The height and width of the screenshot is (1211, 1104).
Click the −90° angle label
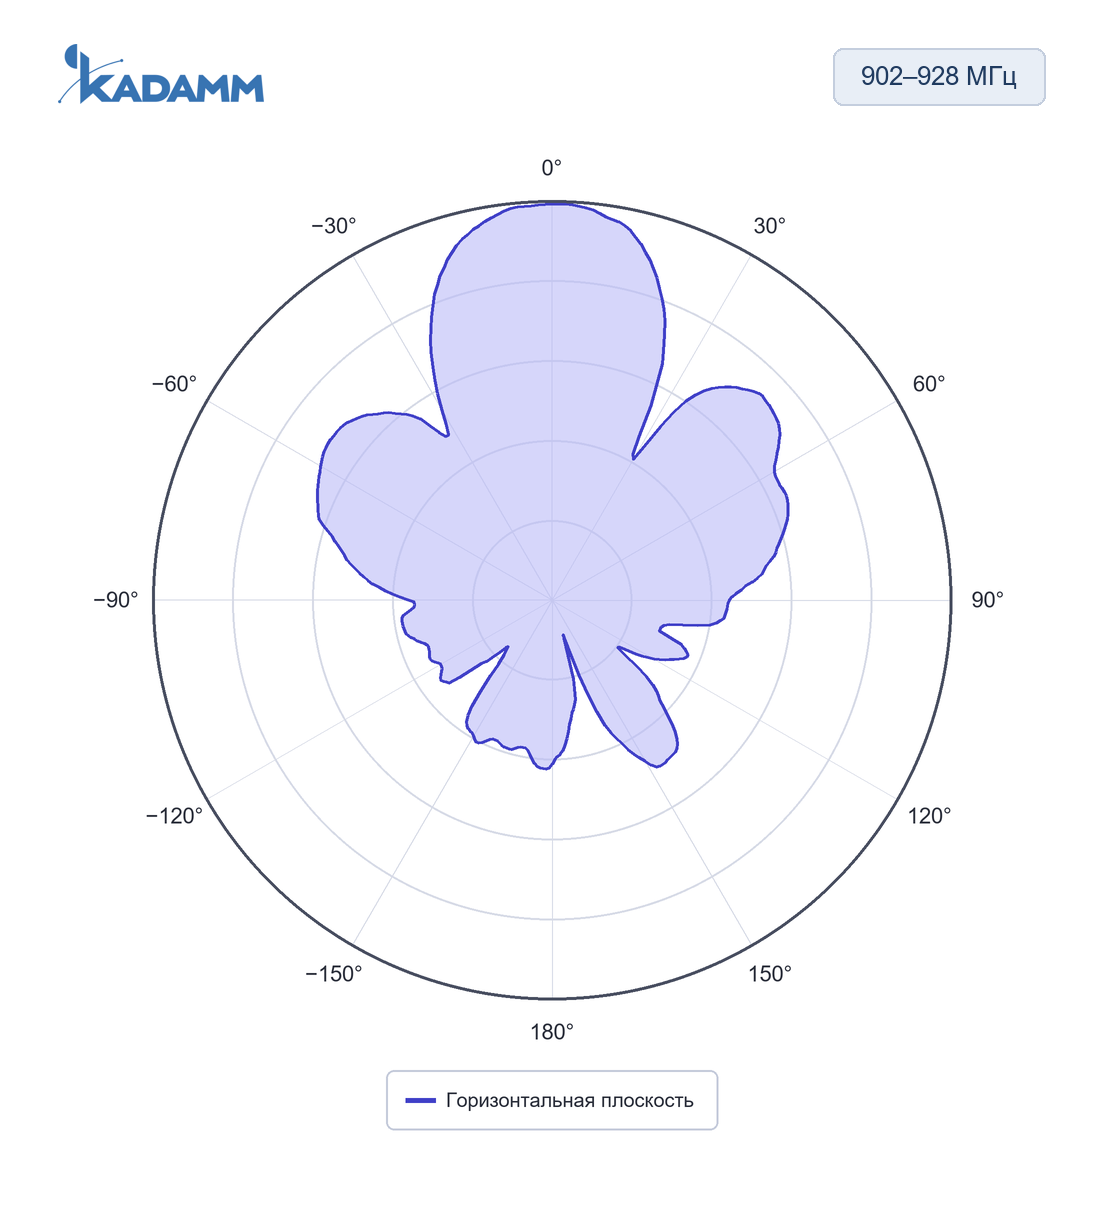[116, 600]
